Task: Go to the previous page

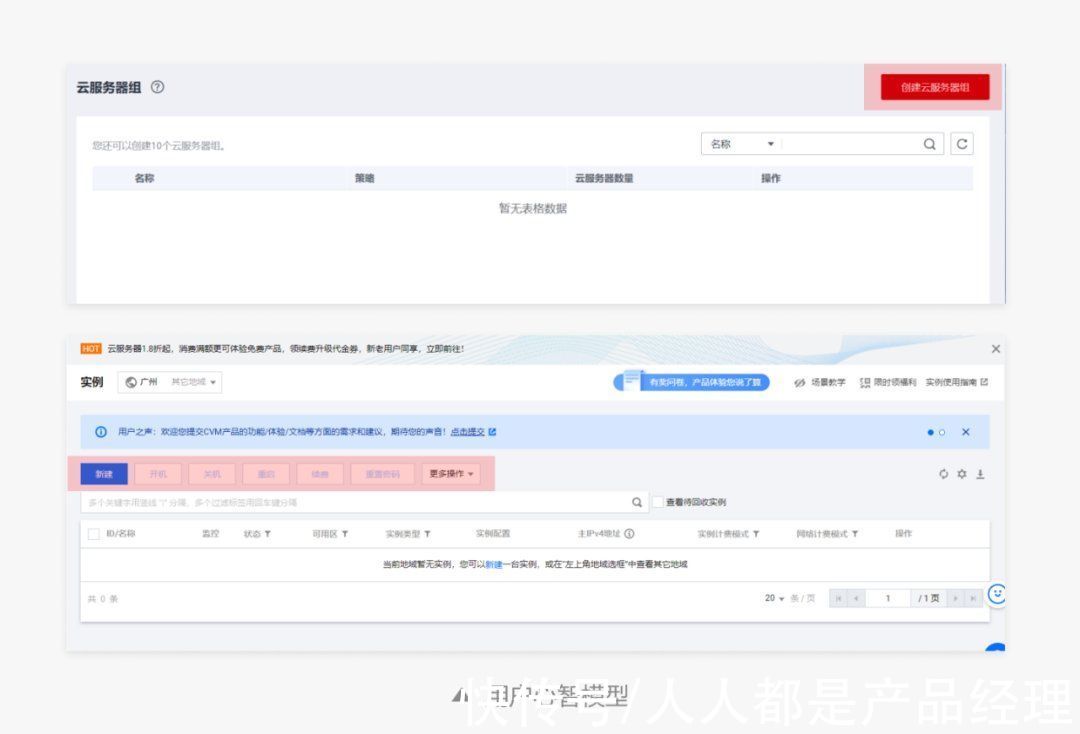Action: coord(856,598)
